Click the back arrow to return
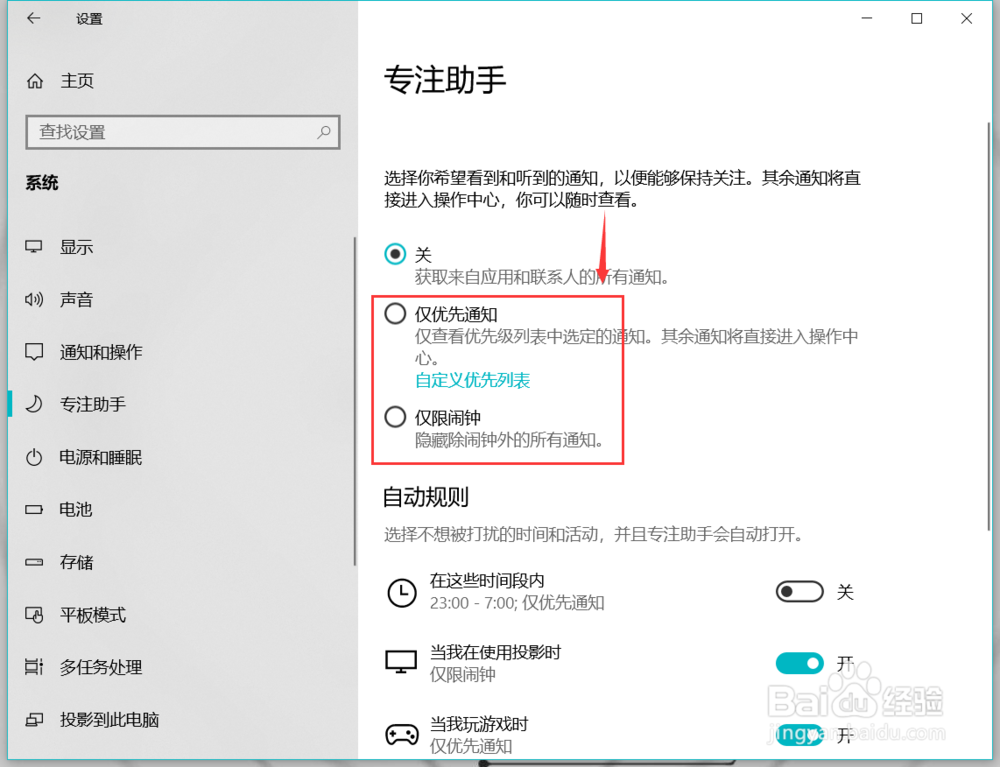 click(33, 18)
